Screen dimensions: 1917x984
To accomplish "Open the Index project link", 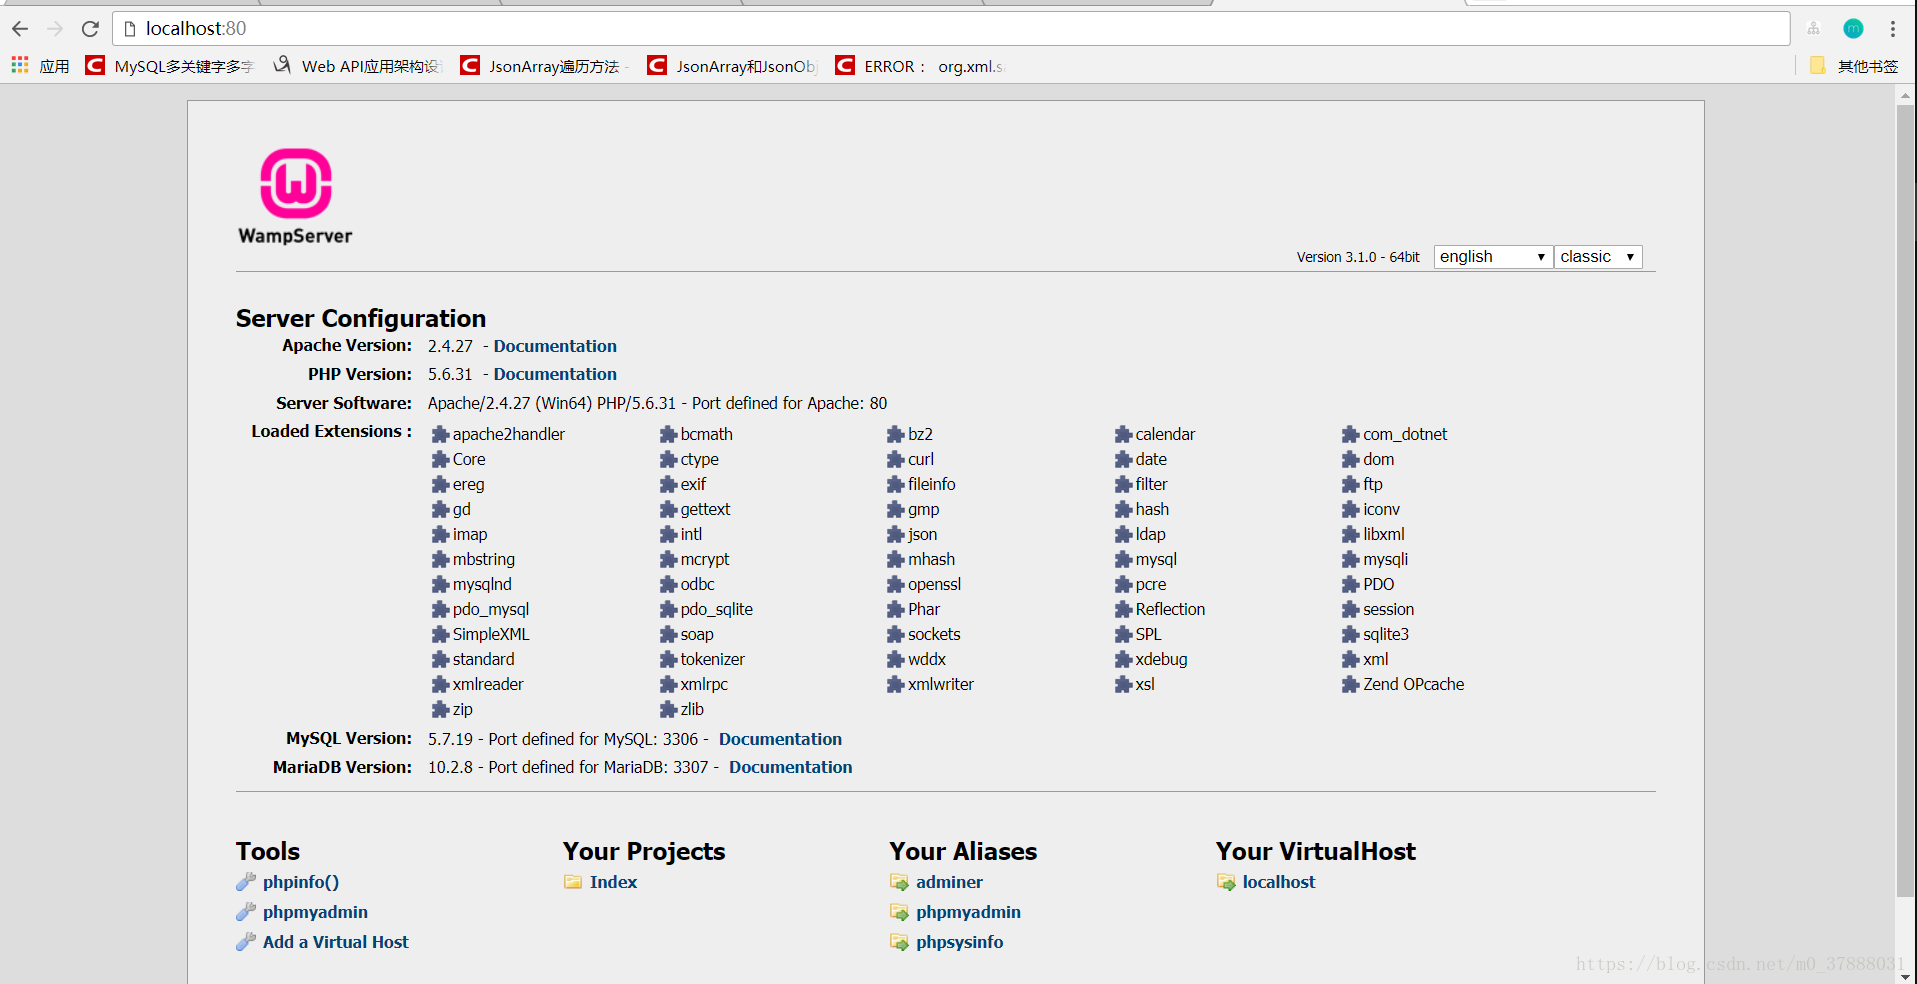I will 613,882.
